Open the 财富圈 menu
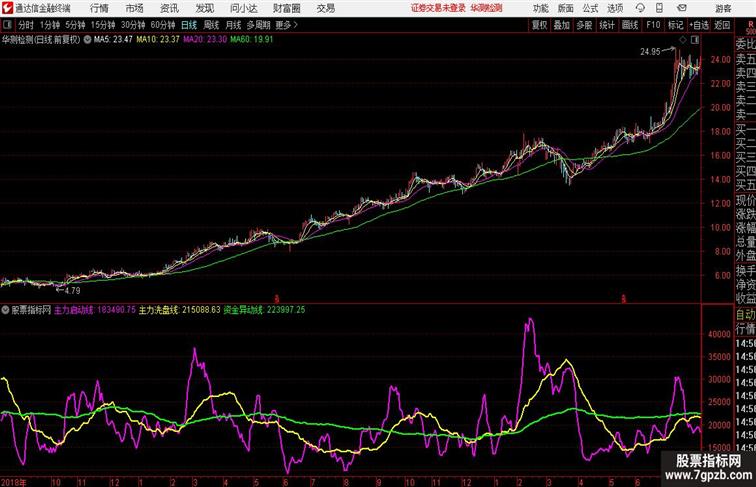Screen dimensions: 756x487 pos(286,8)
